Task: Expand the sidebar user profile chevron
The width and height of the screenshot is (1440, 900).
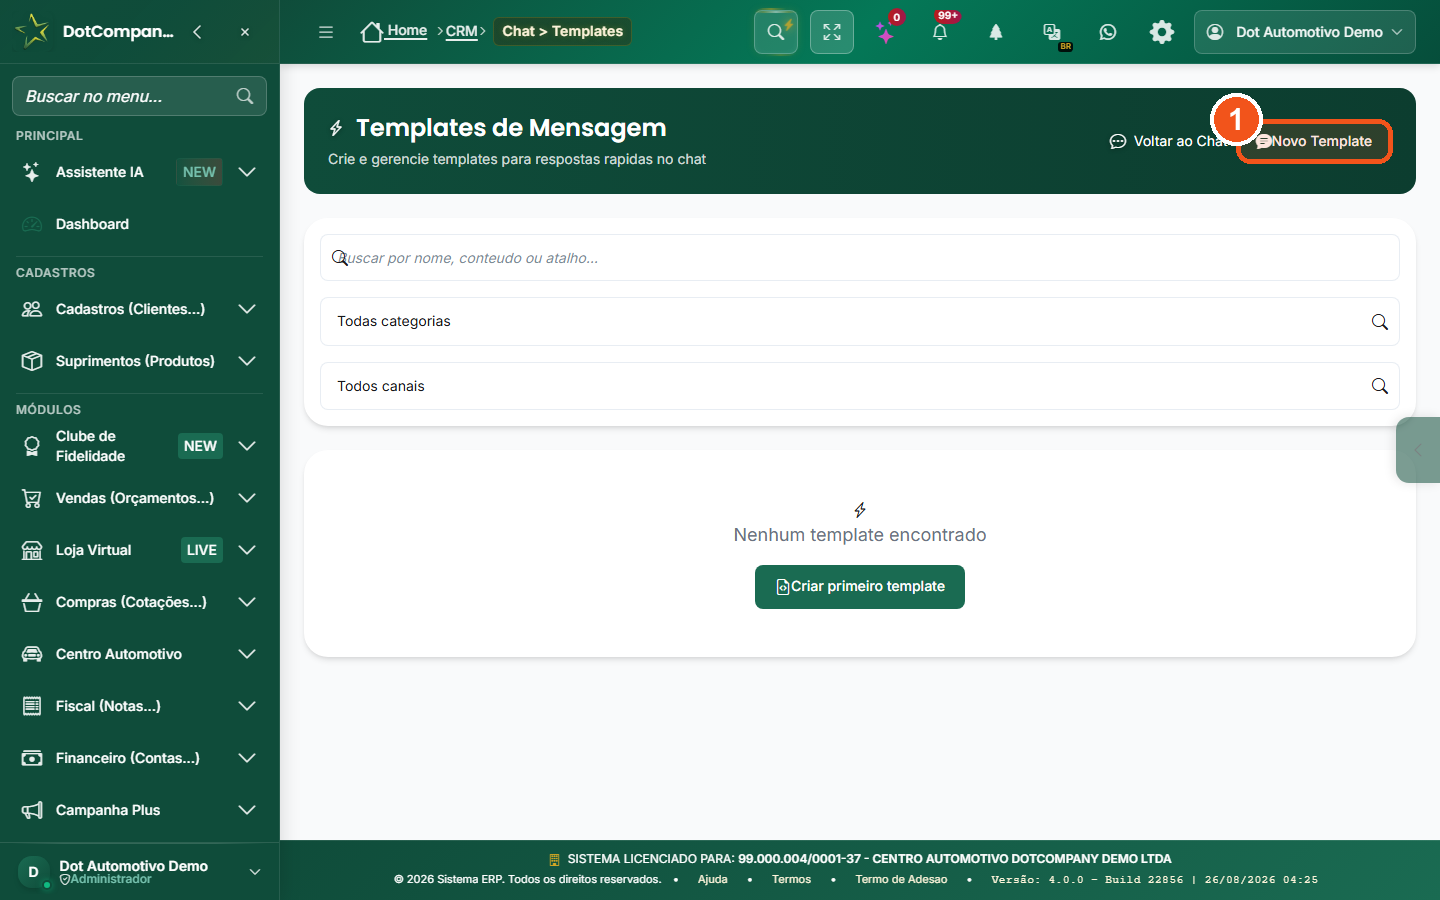Action: click(x=255, y=872)
